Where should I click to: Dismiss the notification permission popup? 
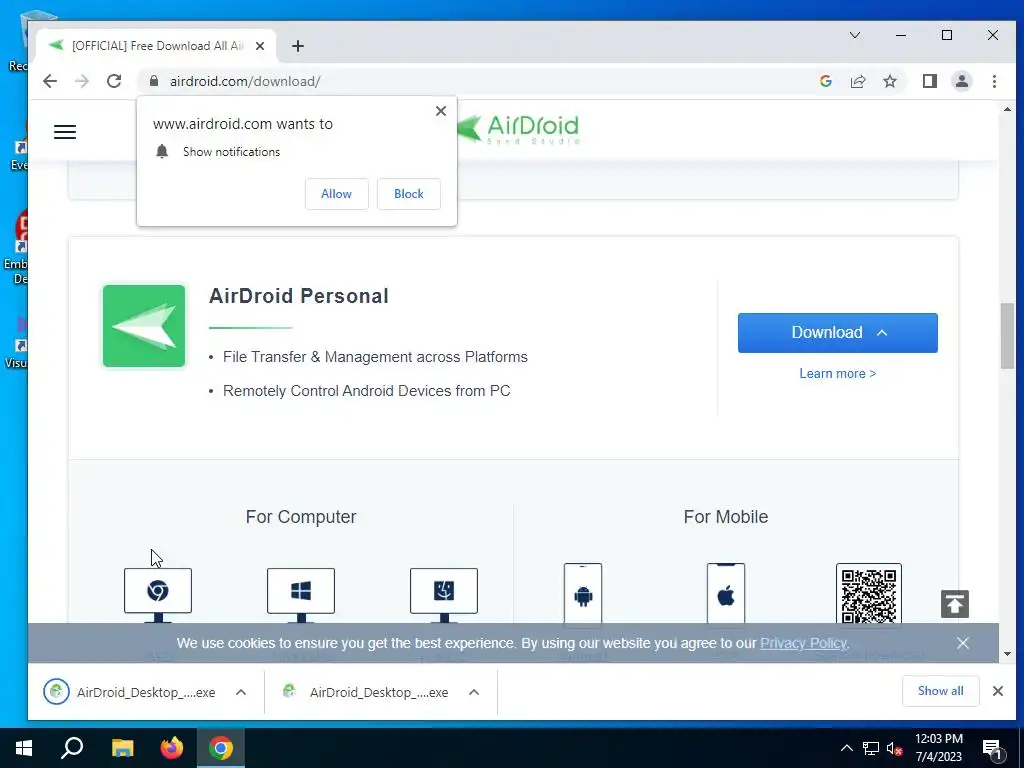(x=441, y=111)
